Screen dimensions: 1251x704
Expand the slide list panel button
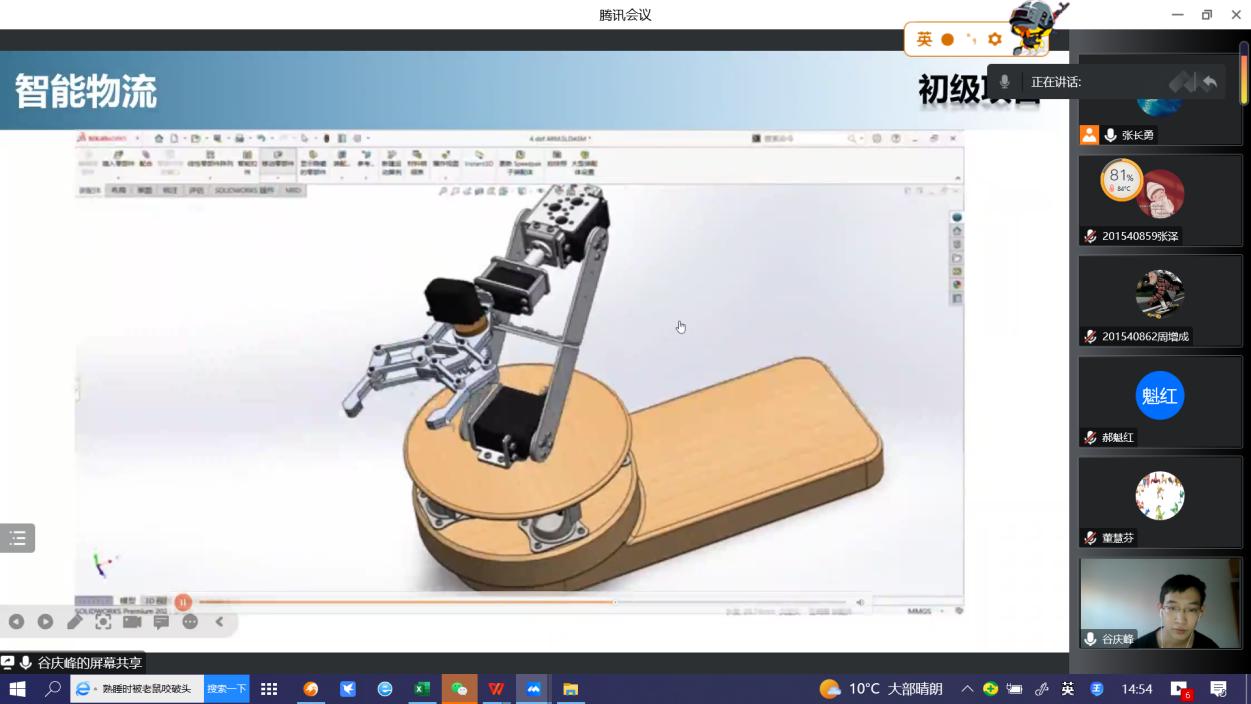click(17, 538)
